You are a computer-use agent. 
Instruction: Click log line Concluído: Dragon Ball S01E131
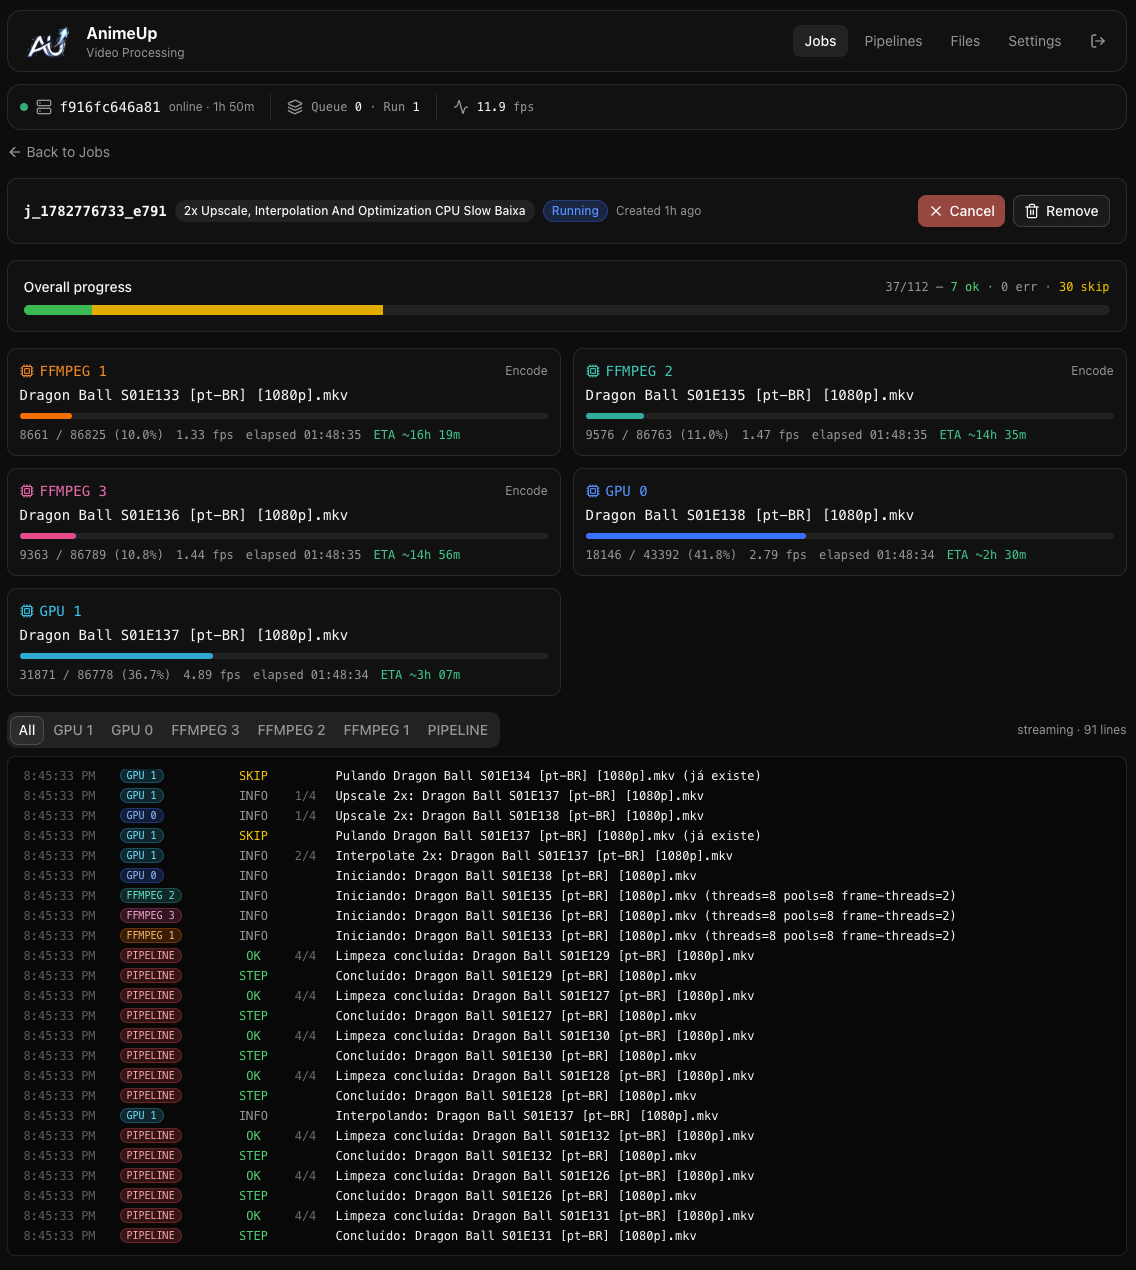(x=516, y=1236)
